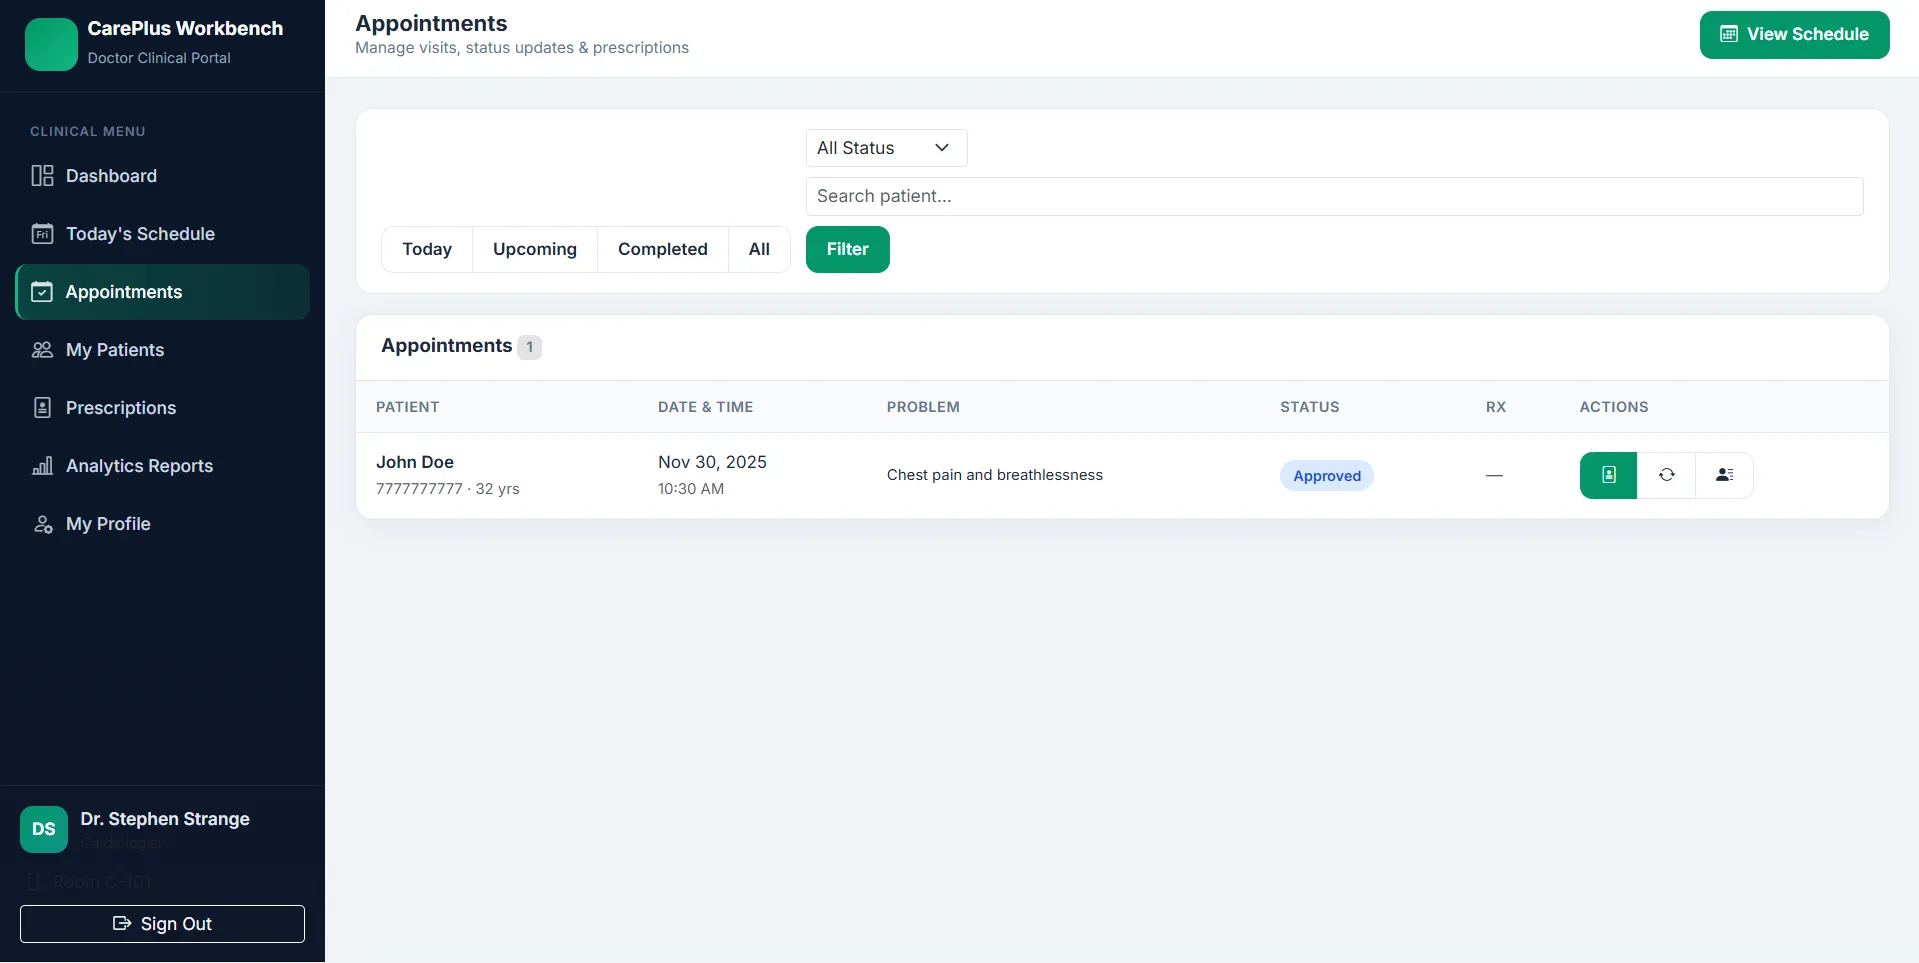The height and width of the screenshot is (963, 1919).
Task: Open patient details icon for John Doe
Action: click(1724, 475)
